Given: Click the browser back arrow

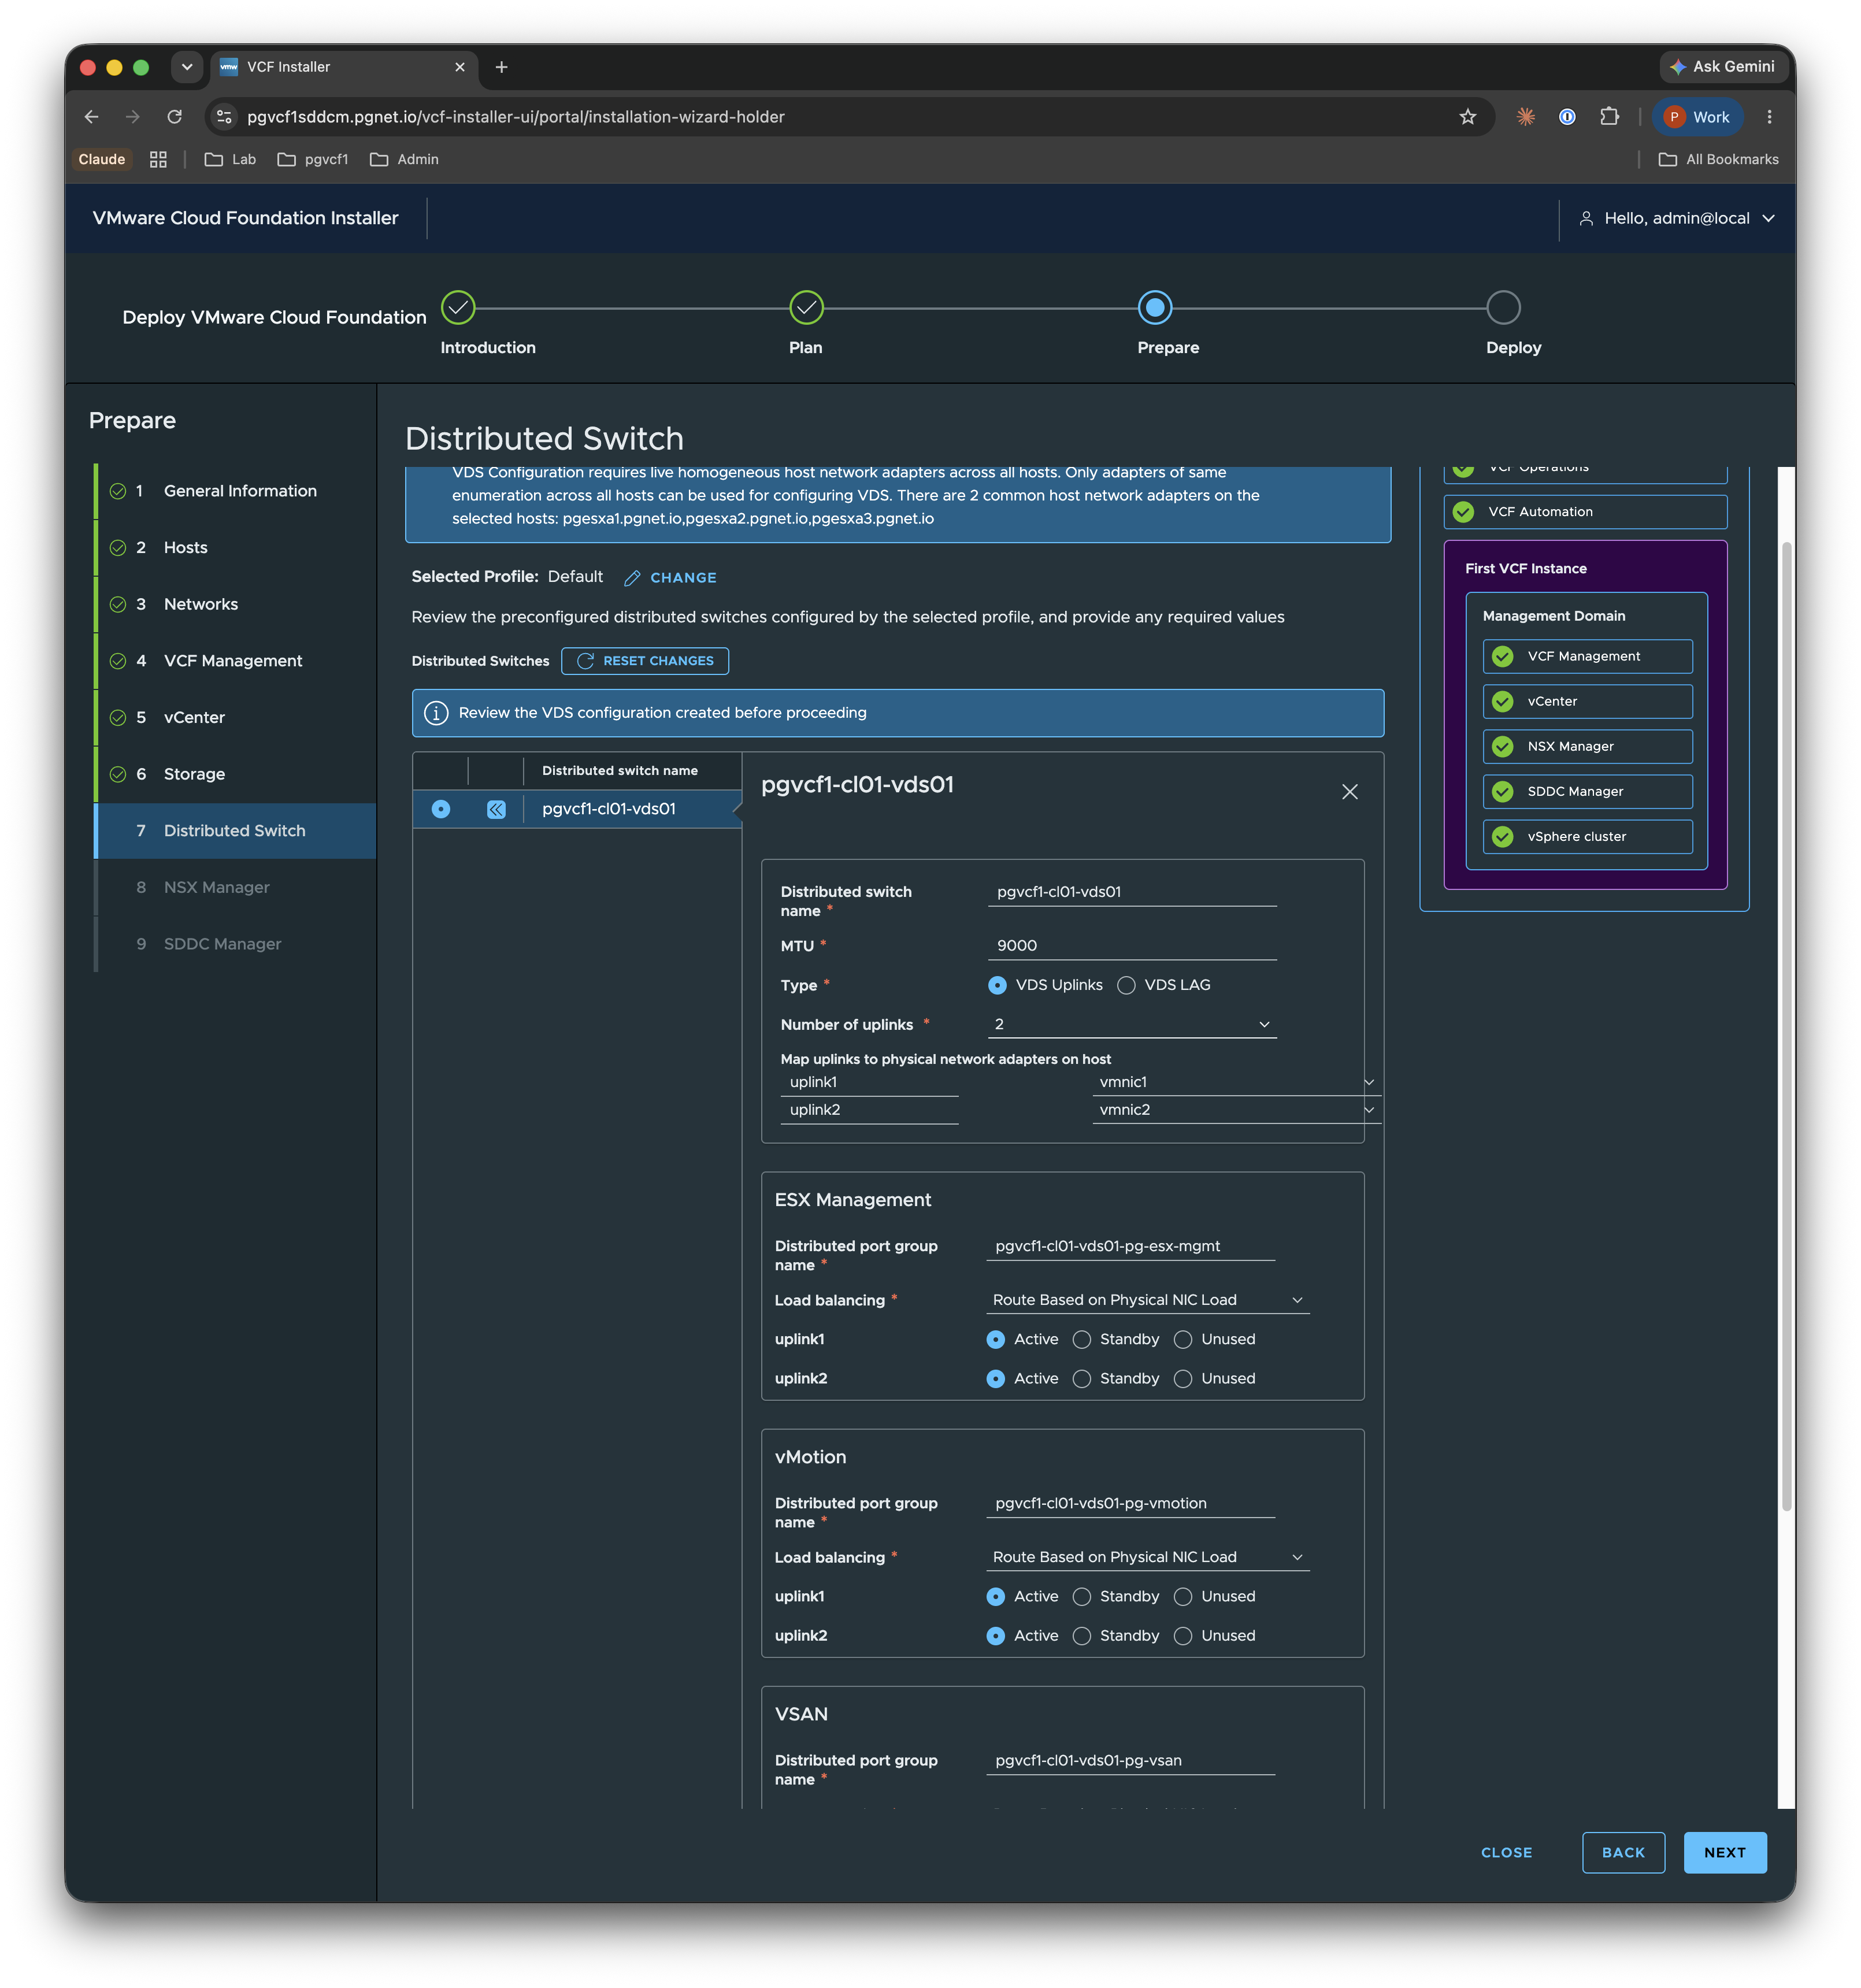Looking at the screenshot, I should tap(91, 117).
